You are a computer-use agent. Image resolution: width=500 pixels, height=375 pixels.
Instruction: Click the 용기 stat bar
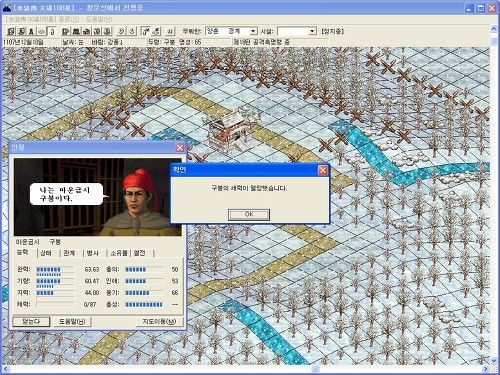144,293
